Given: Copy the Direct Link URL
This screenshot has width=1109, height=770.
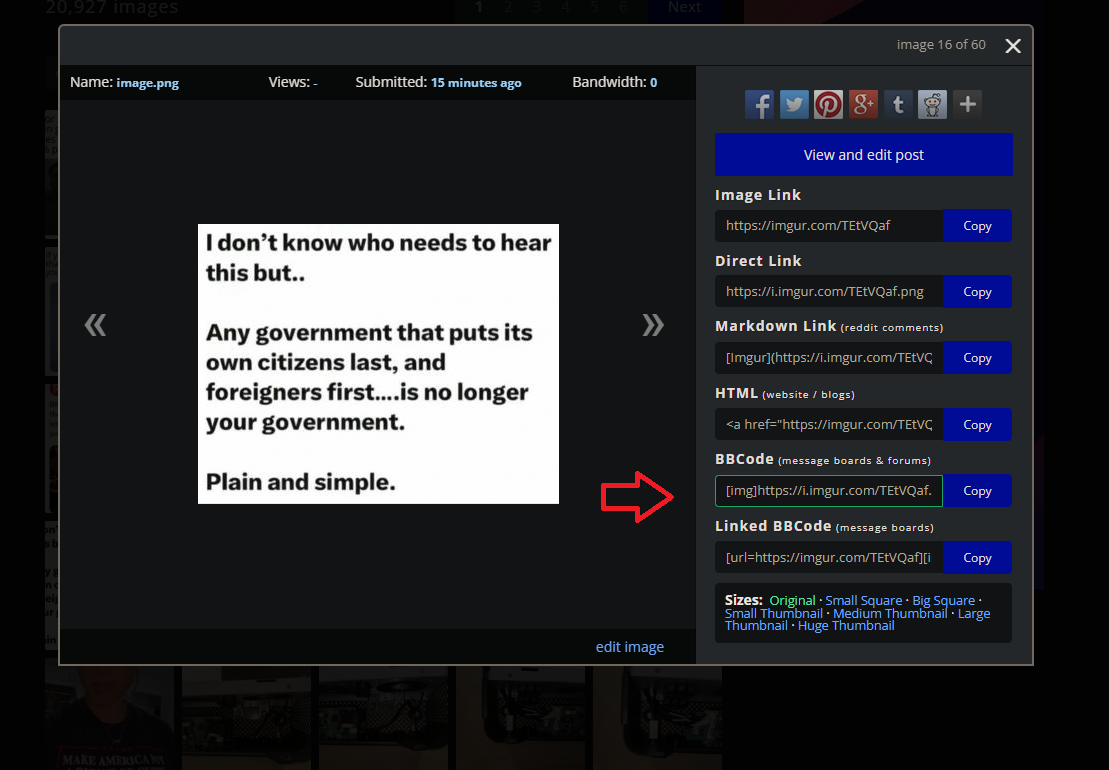Looking at the screenshot, I should (x=977, y=292).
